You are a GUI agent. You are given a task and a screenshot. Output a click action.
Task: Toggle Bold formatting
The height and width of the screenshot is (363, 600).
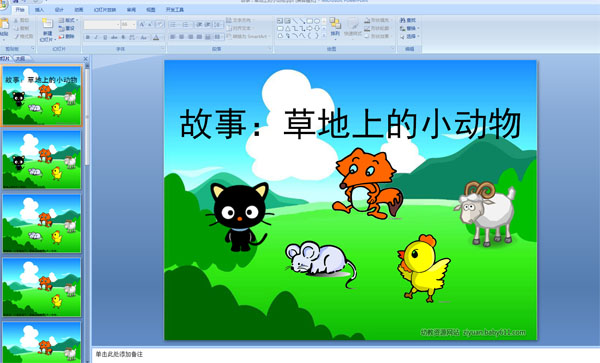[x=88, y=37]
